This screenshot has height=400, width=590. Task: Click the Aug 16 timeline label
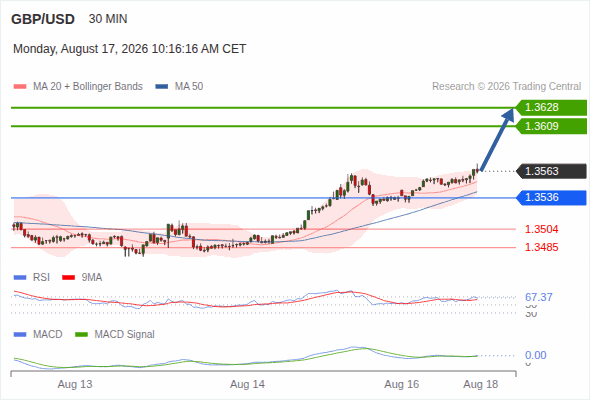401,384
